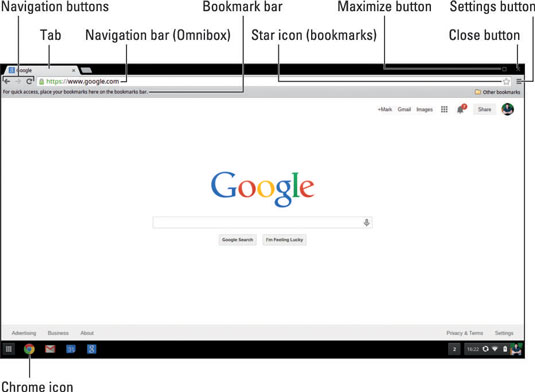Click I'm Feeling Lucky button
This screenshot has width=535, height=392.
[284, 240]
